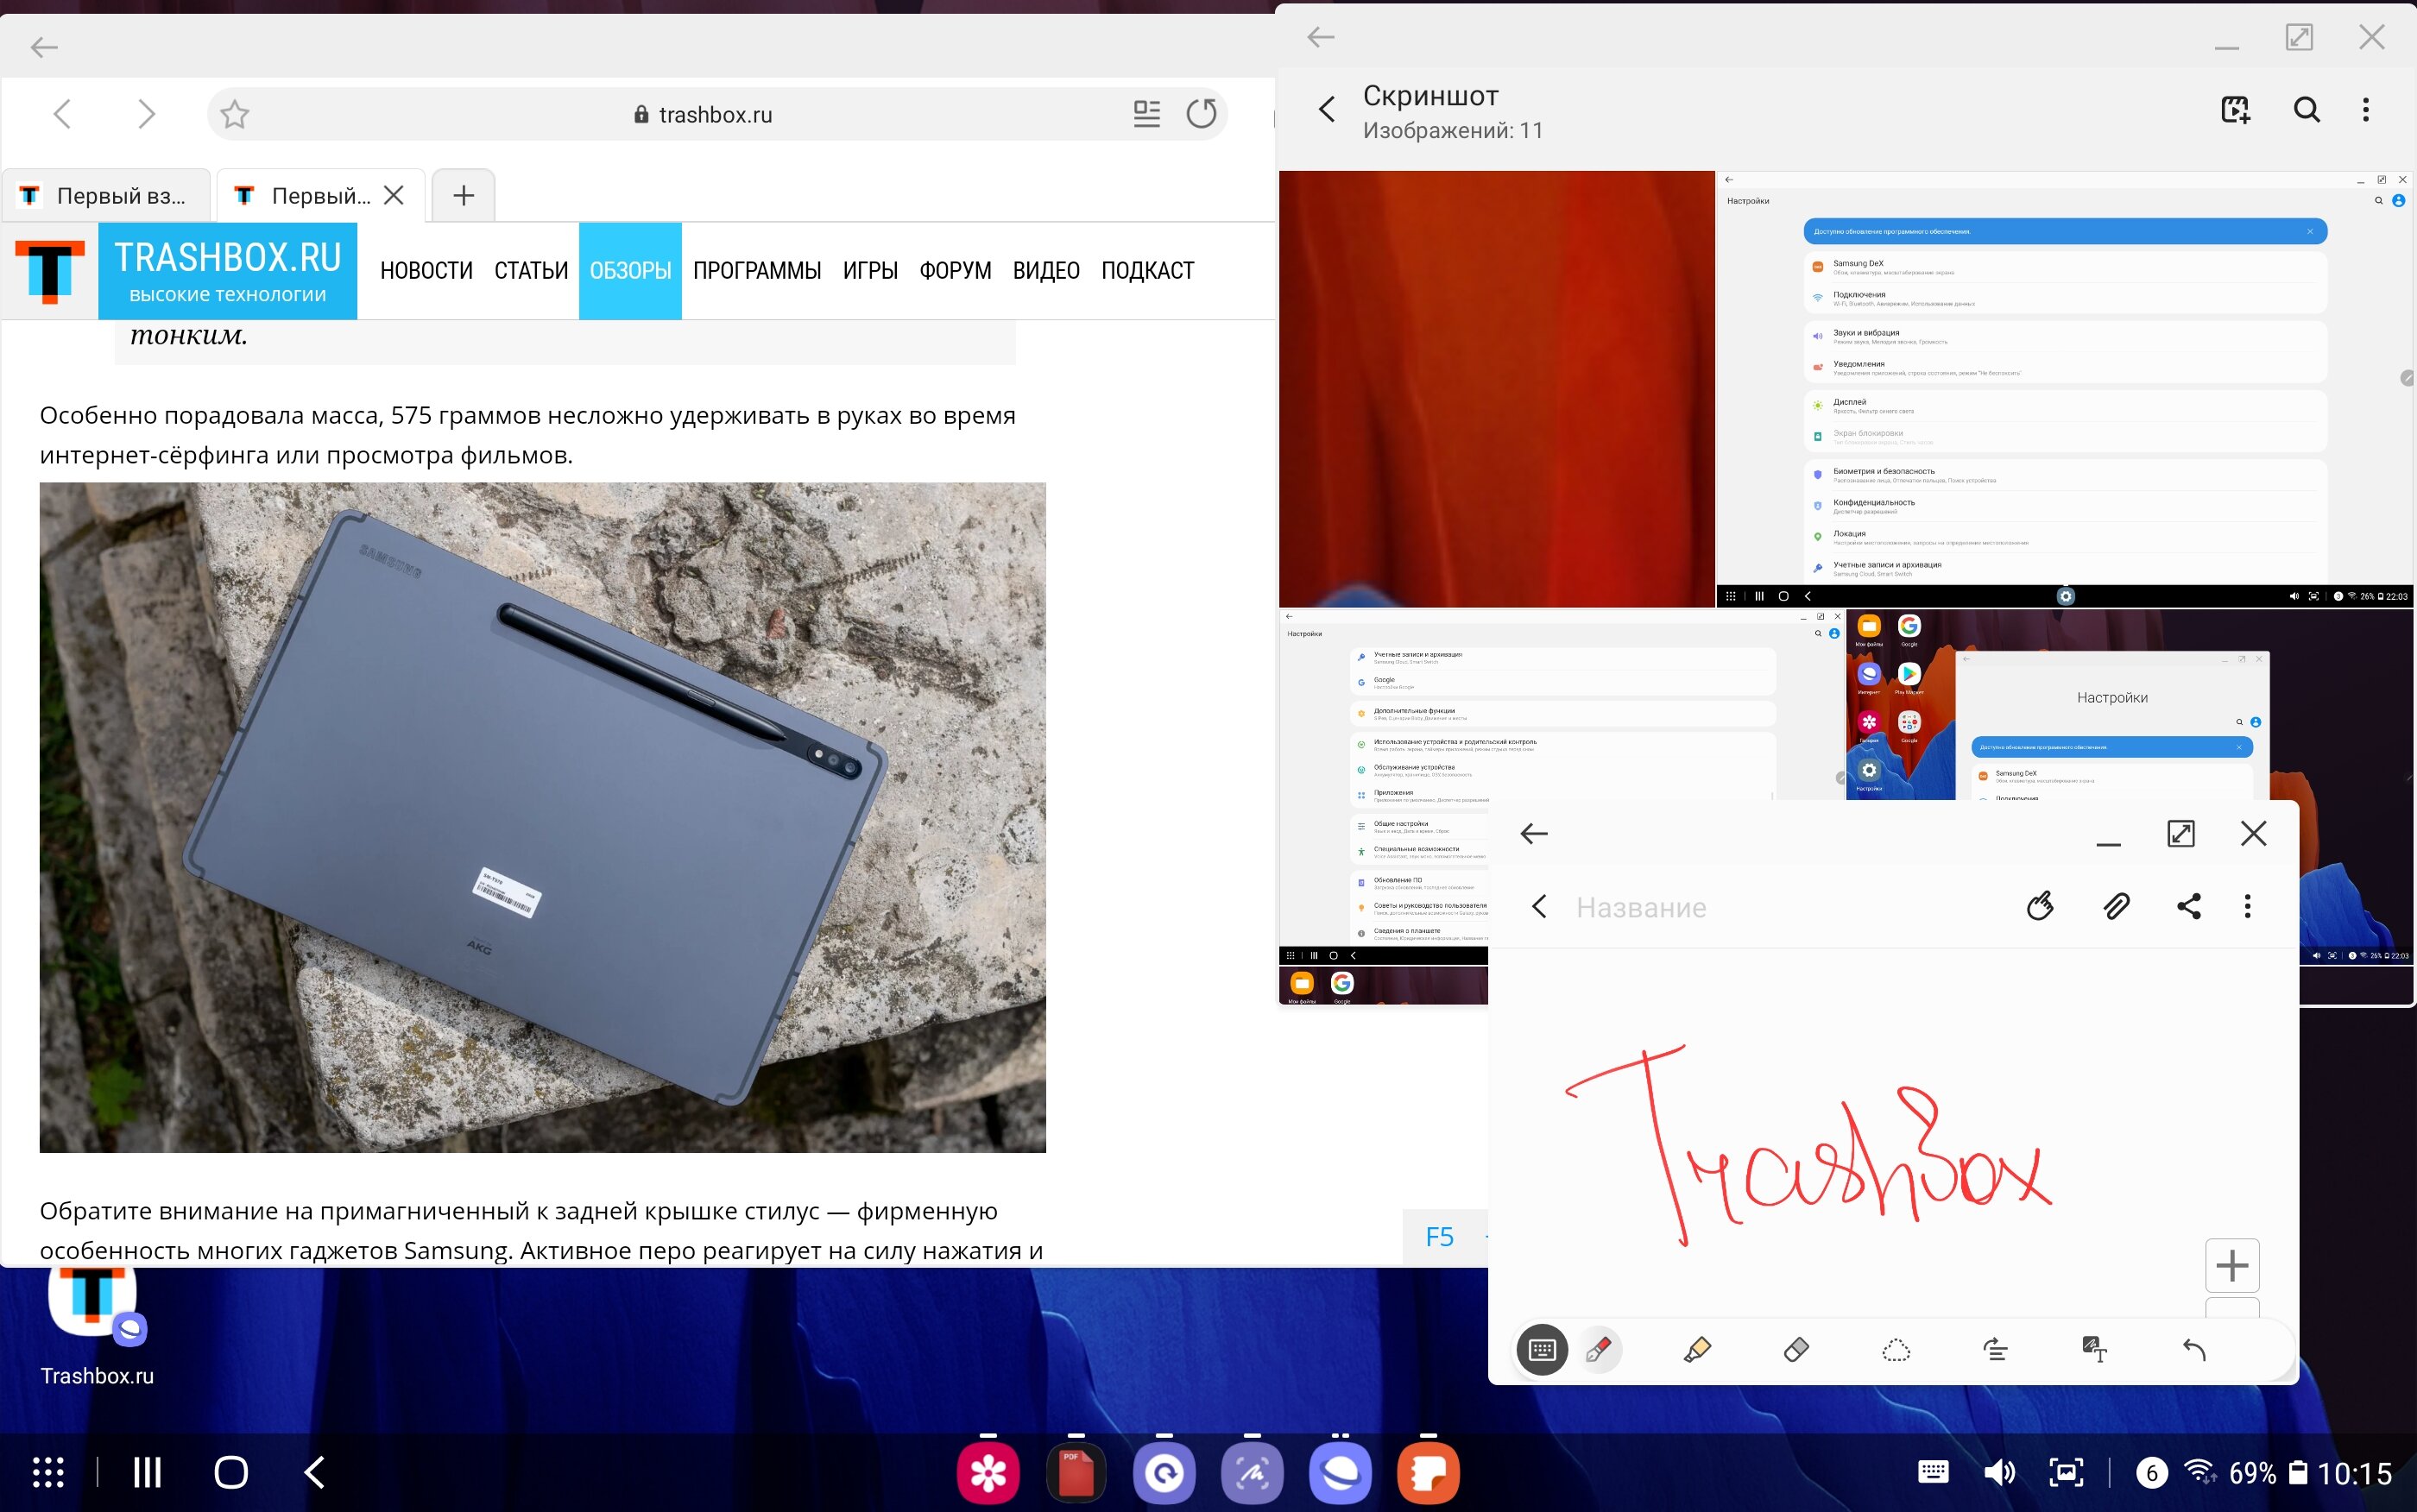Go forward in browser history
Viewport: 2417px width, 1512px height.
pos(146,114)
